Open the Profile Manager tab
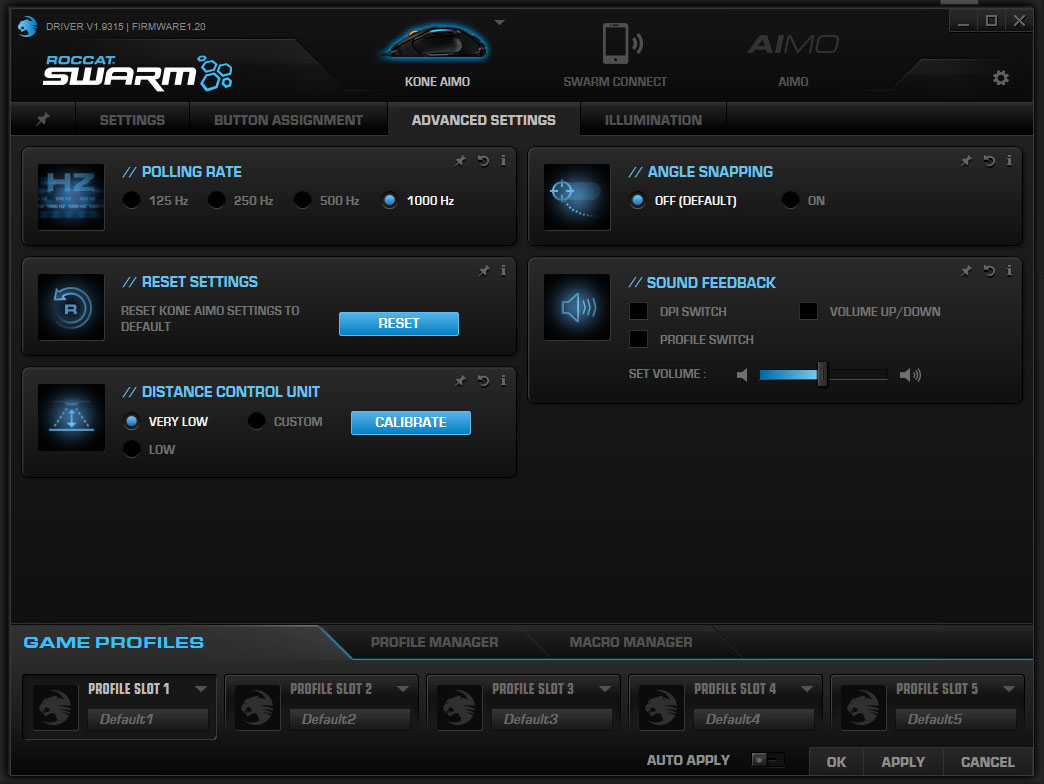The image size is (1044, 784). point(434,642)
